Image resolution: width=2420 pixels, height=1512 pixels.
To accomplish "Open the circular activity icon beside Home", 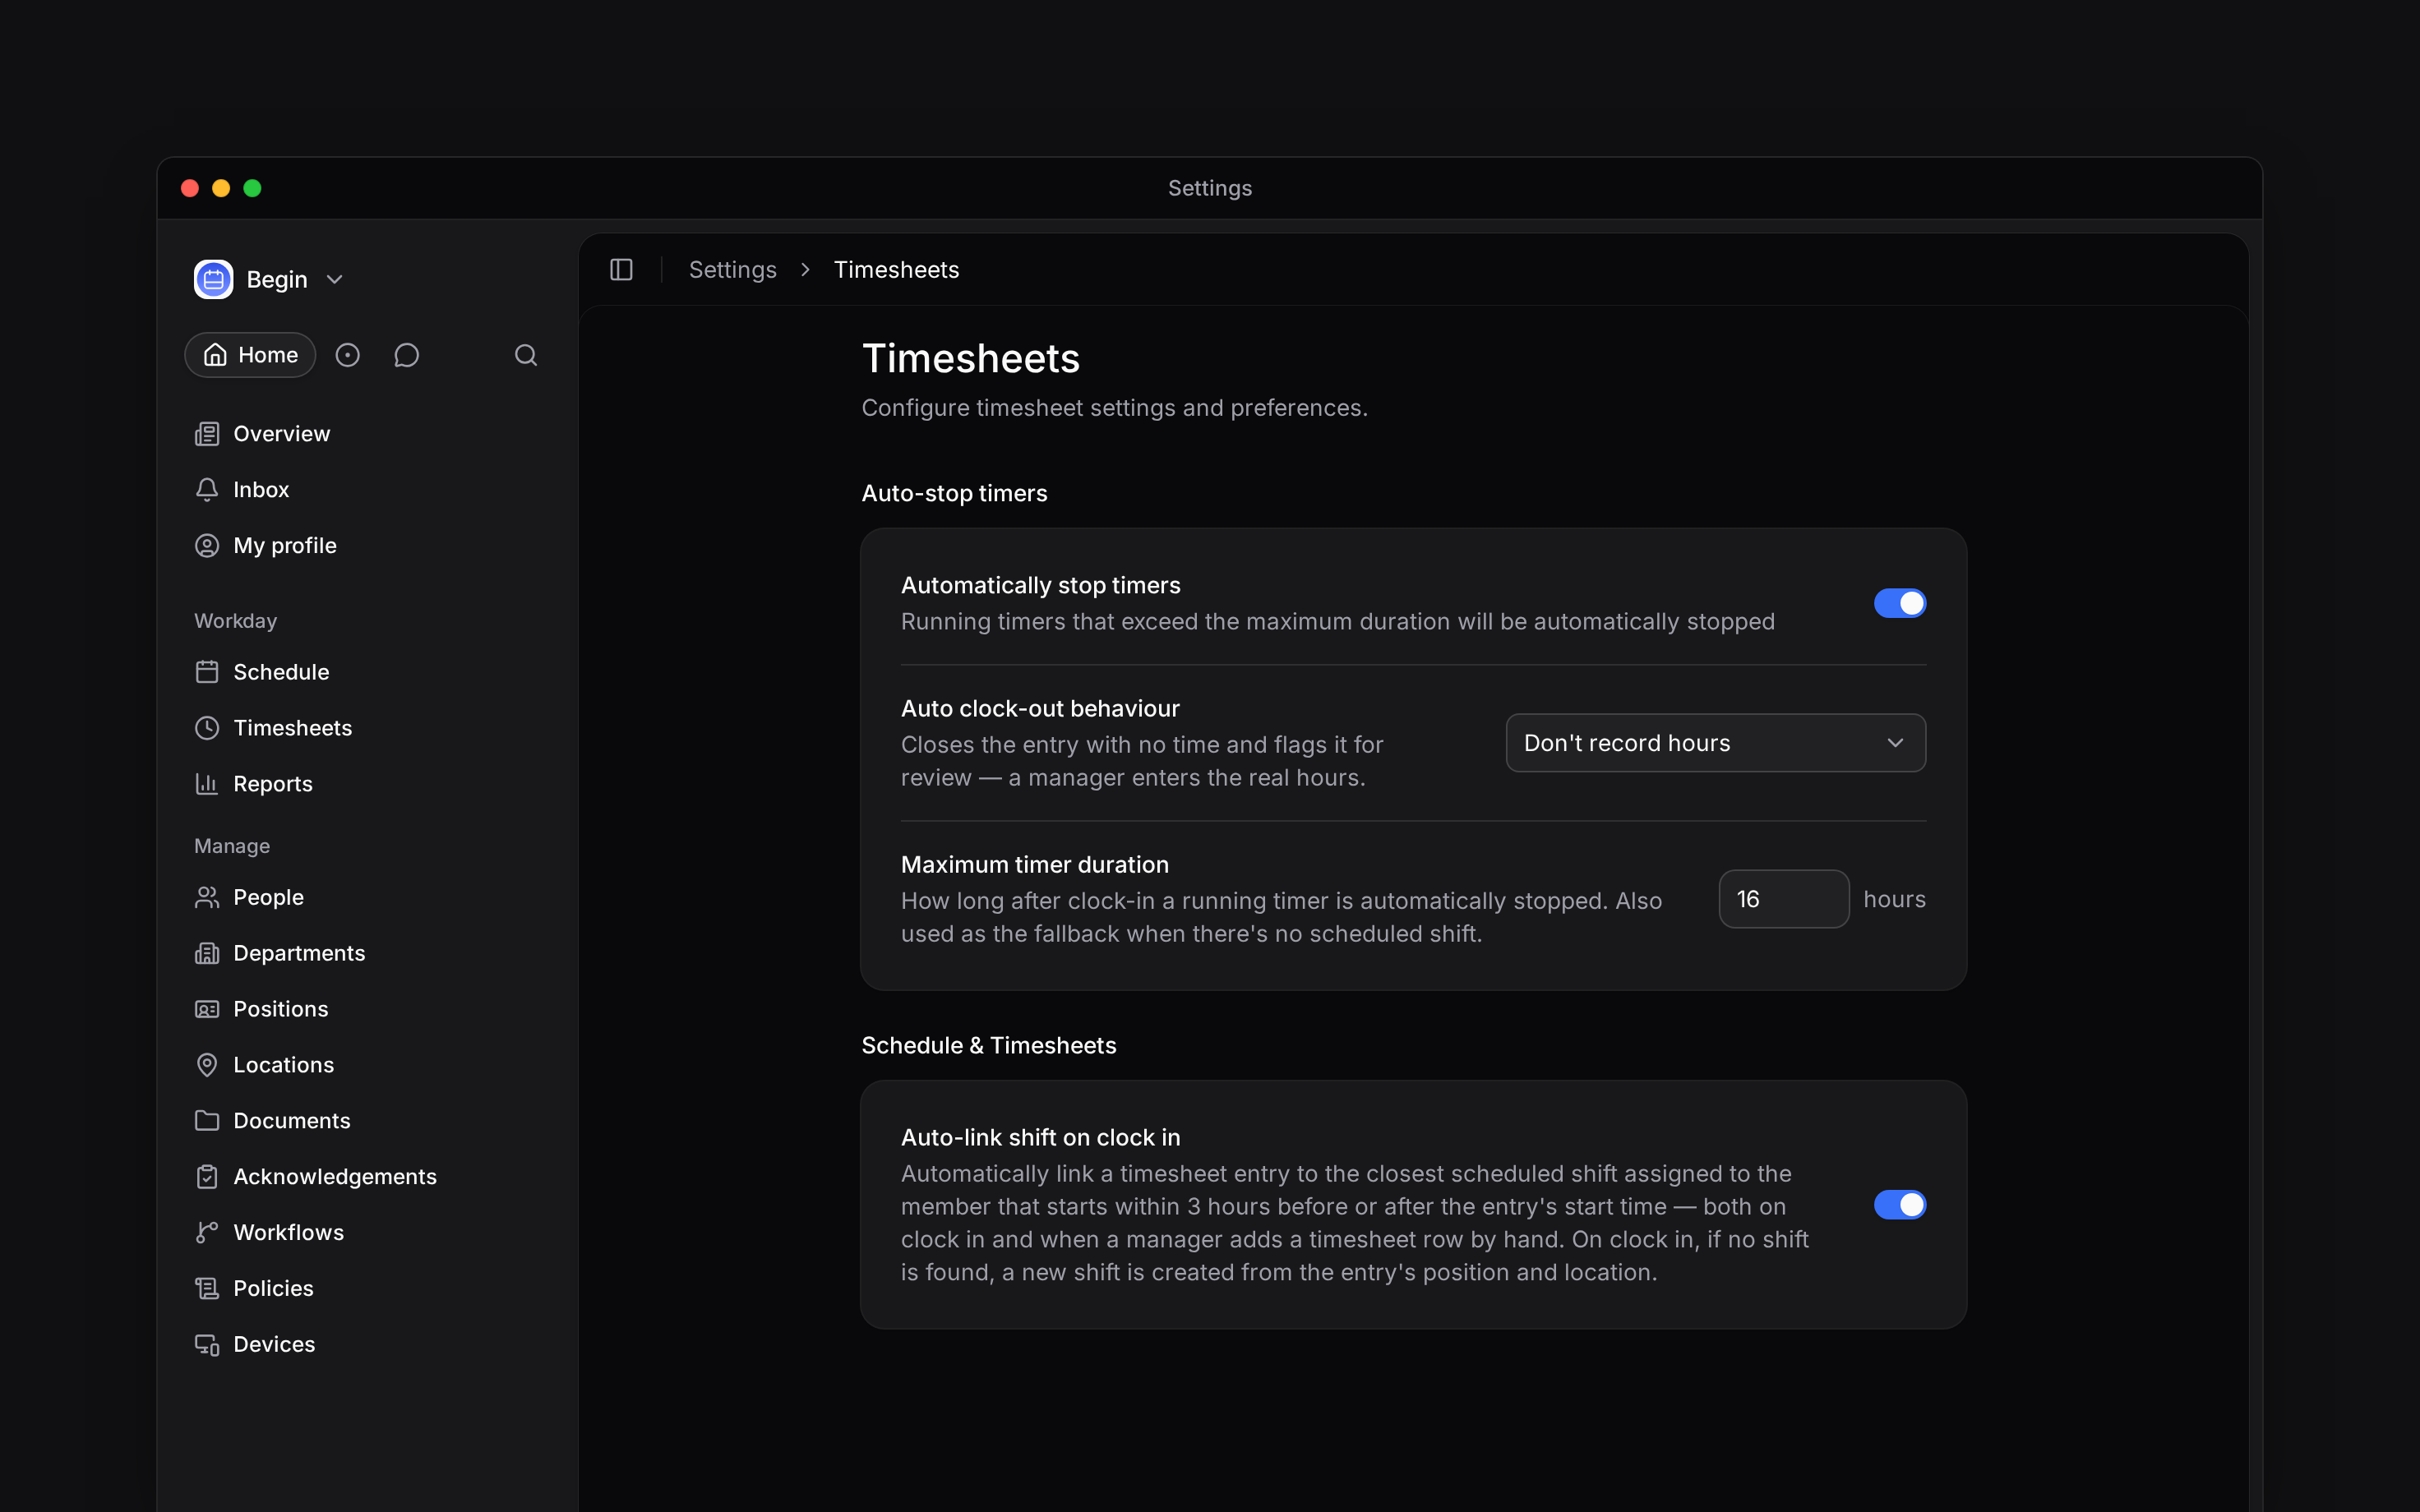I will (347, 355).
